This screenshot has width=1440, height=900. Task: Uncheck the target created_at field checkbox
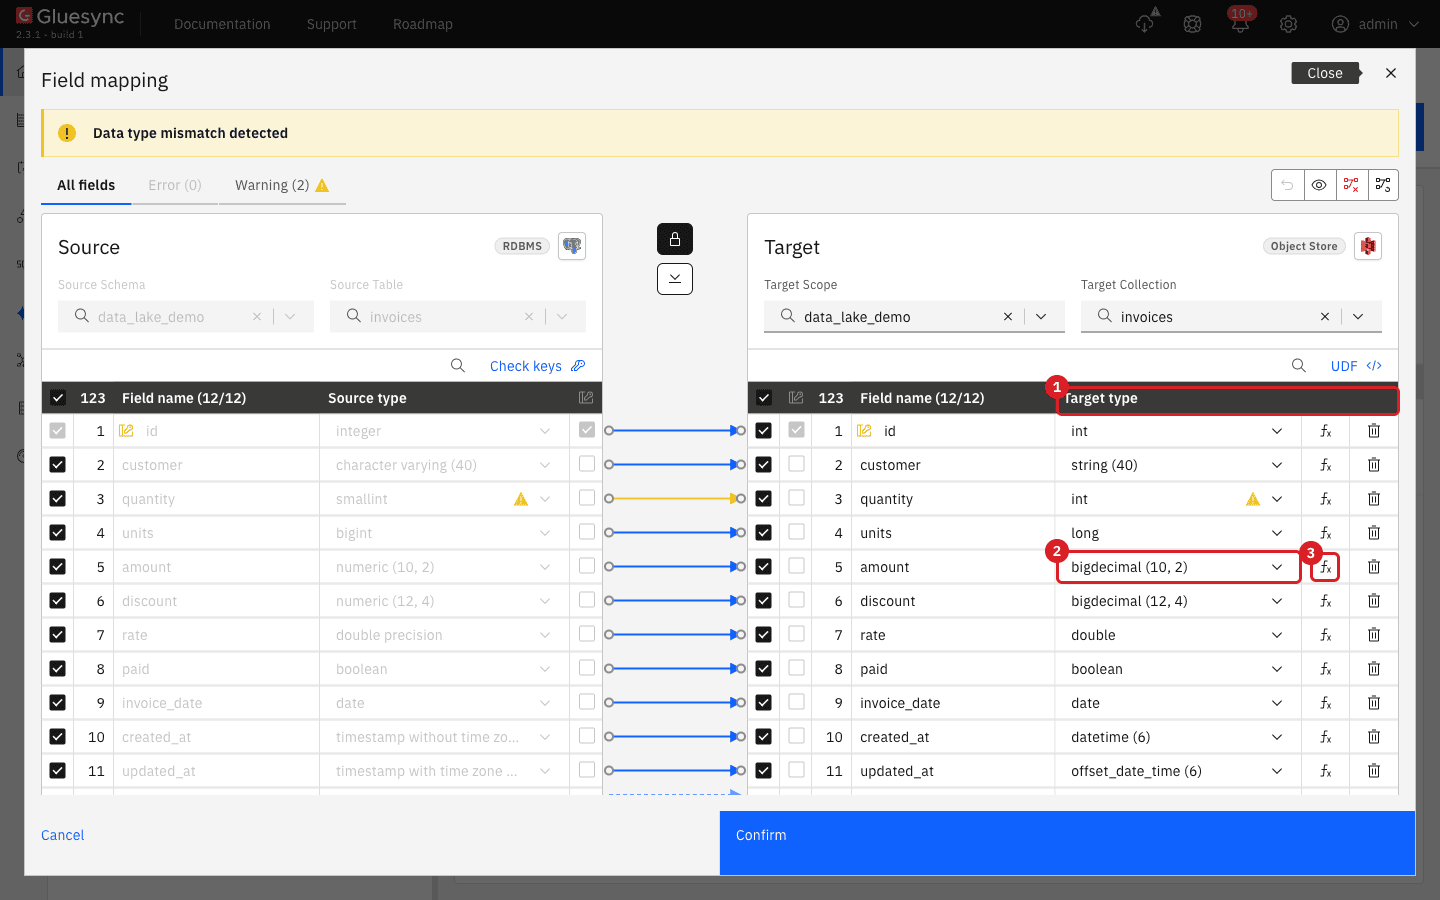click(764, 737)
